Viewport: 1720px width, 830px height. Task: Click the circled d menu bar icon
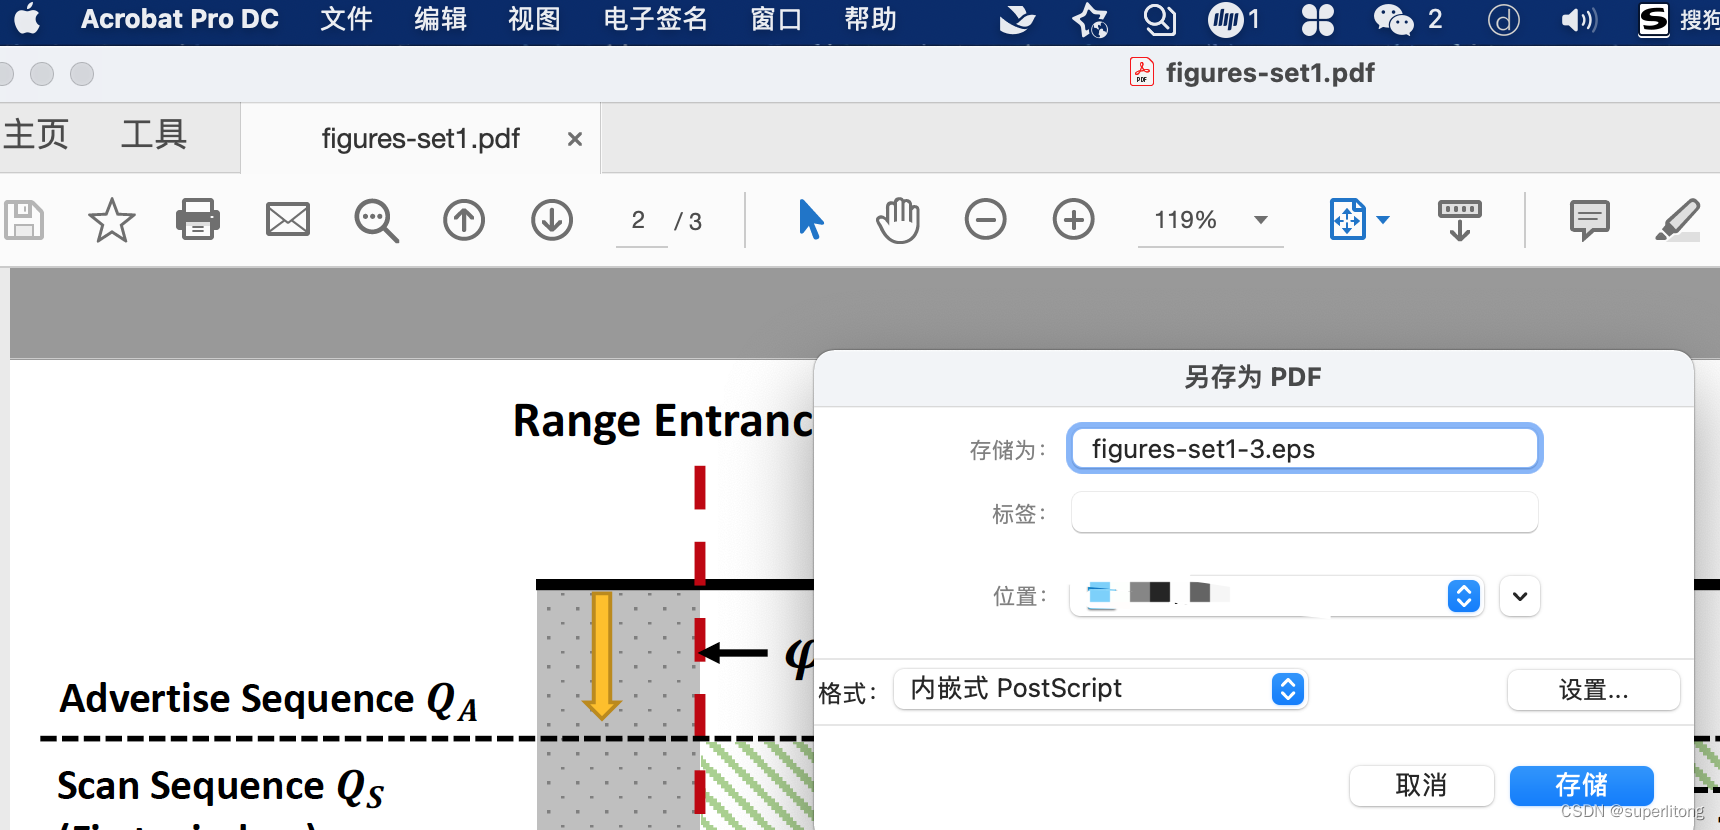click(x=1503, y=19)
